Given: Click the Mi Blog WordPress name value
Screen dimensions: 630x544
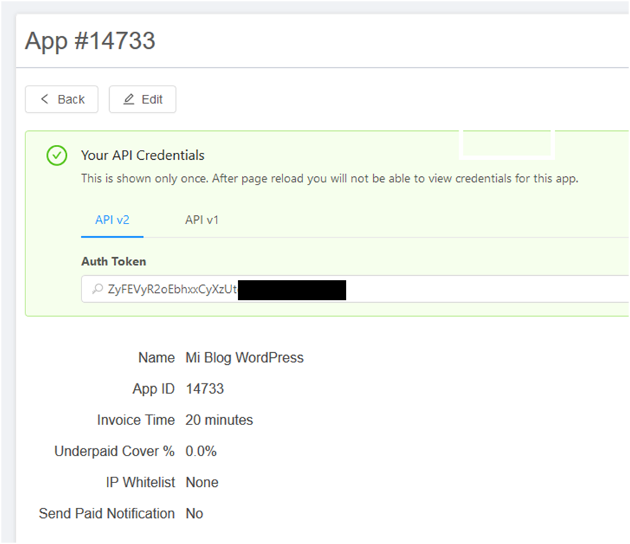Looking at the screenshot, I should coord(244,358).
